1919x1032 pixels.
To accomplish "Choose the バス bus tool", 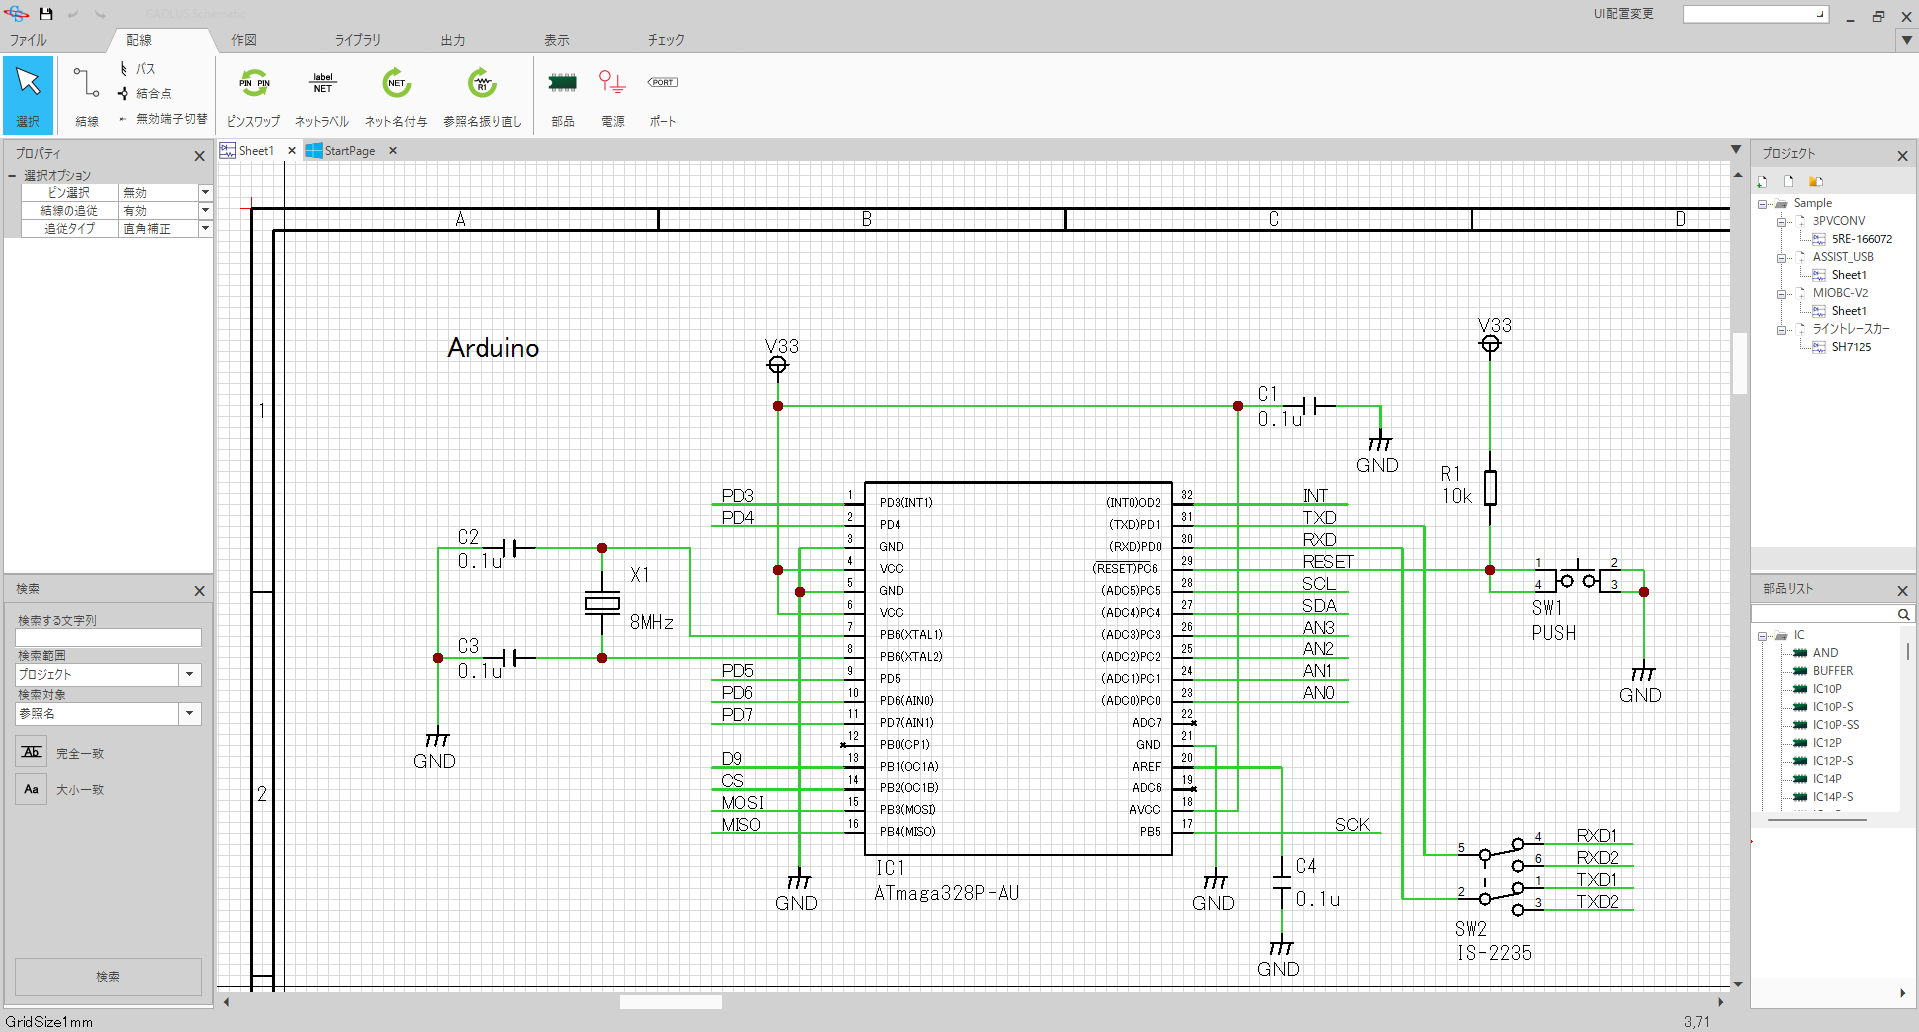I will click(x=138, y=69).
